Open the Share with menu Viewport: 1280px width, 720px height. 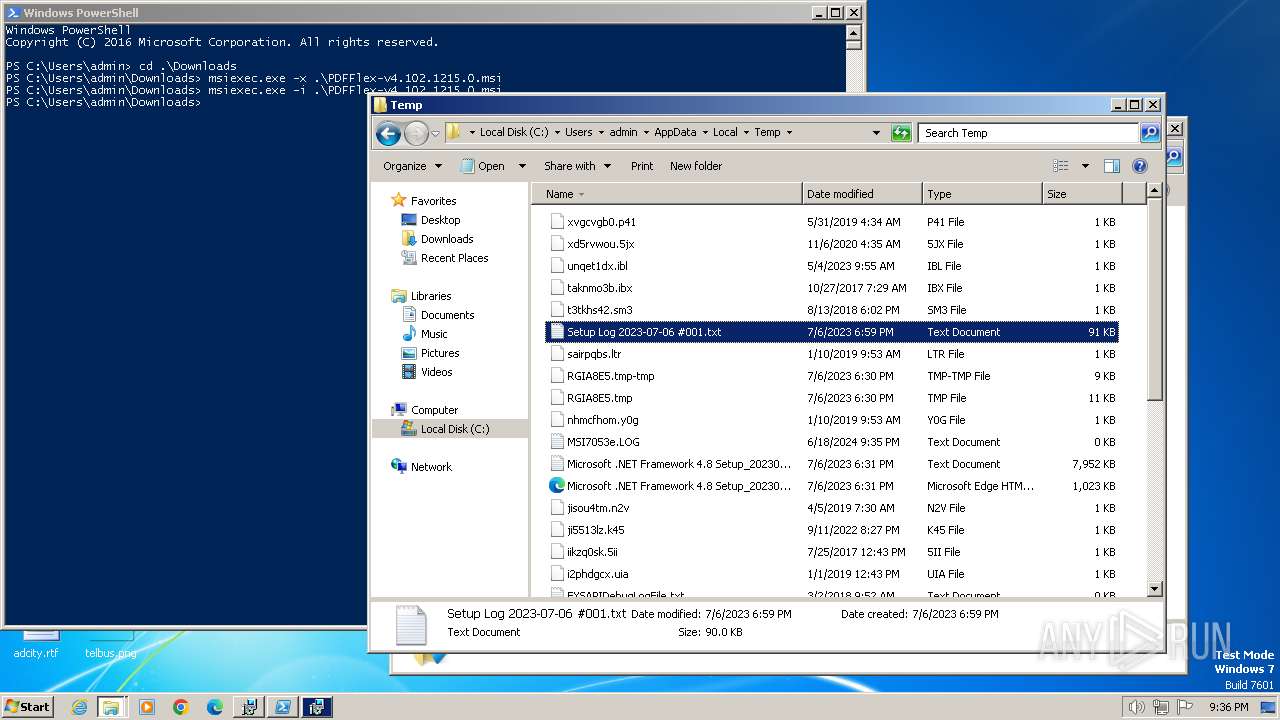[x=576, y=166]
